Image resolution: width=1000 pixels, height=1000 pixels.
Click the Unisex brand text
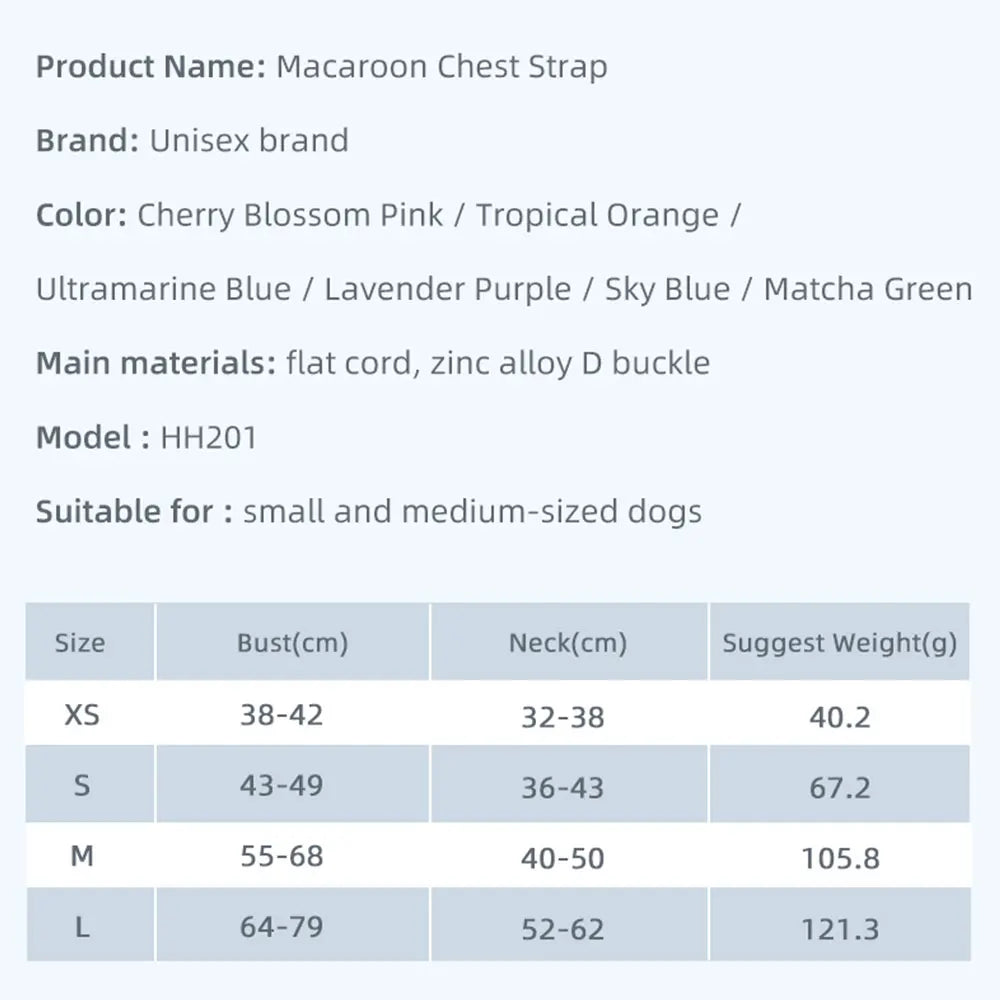[249, 141]
